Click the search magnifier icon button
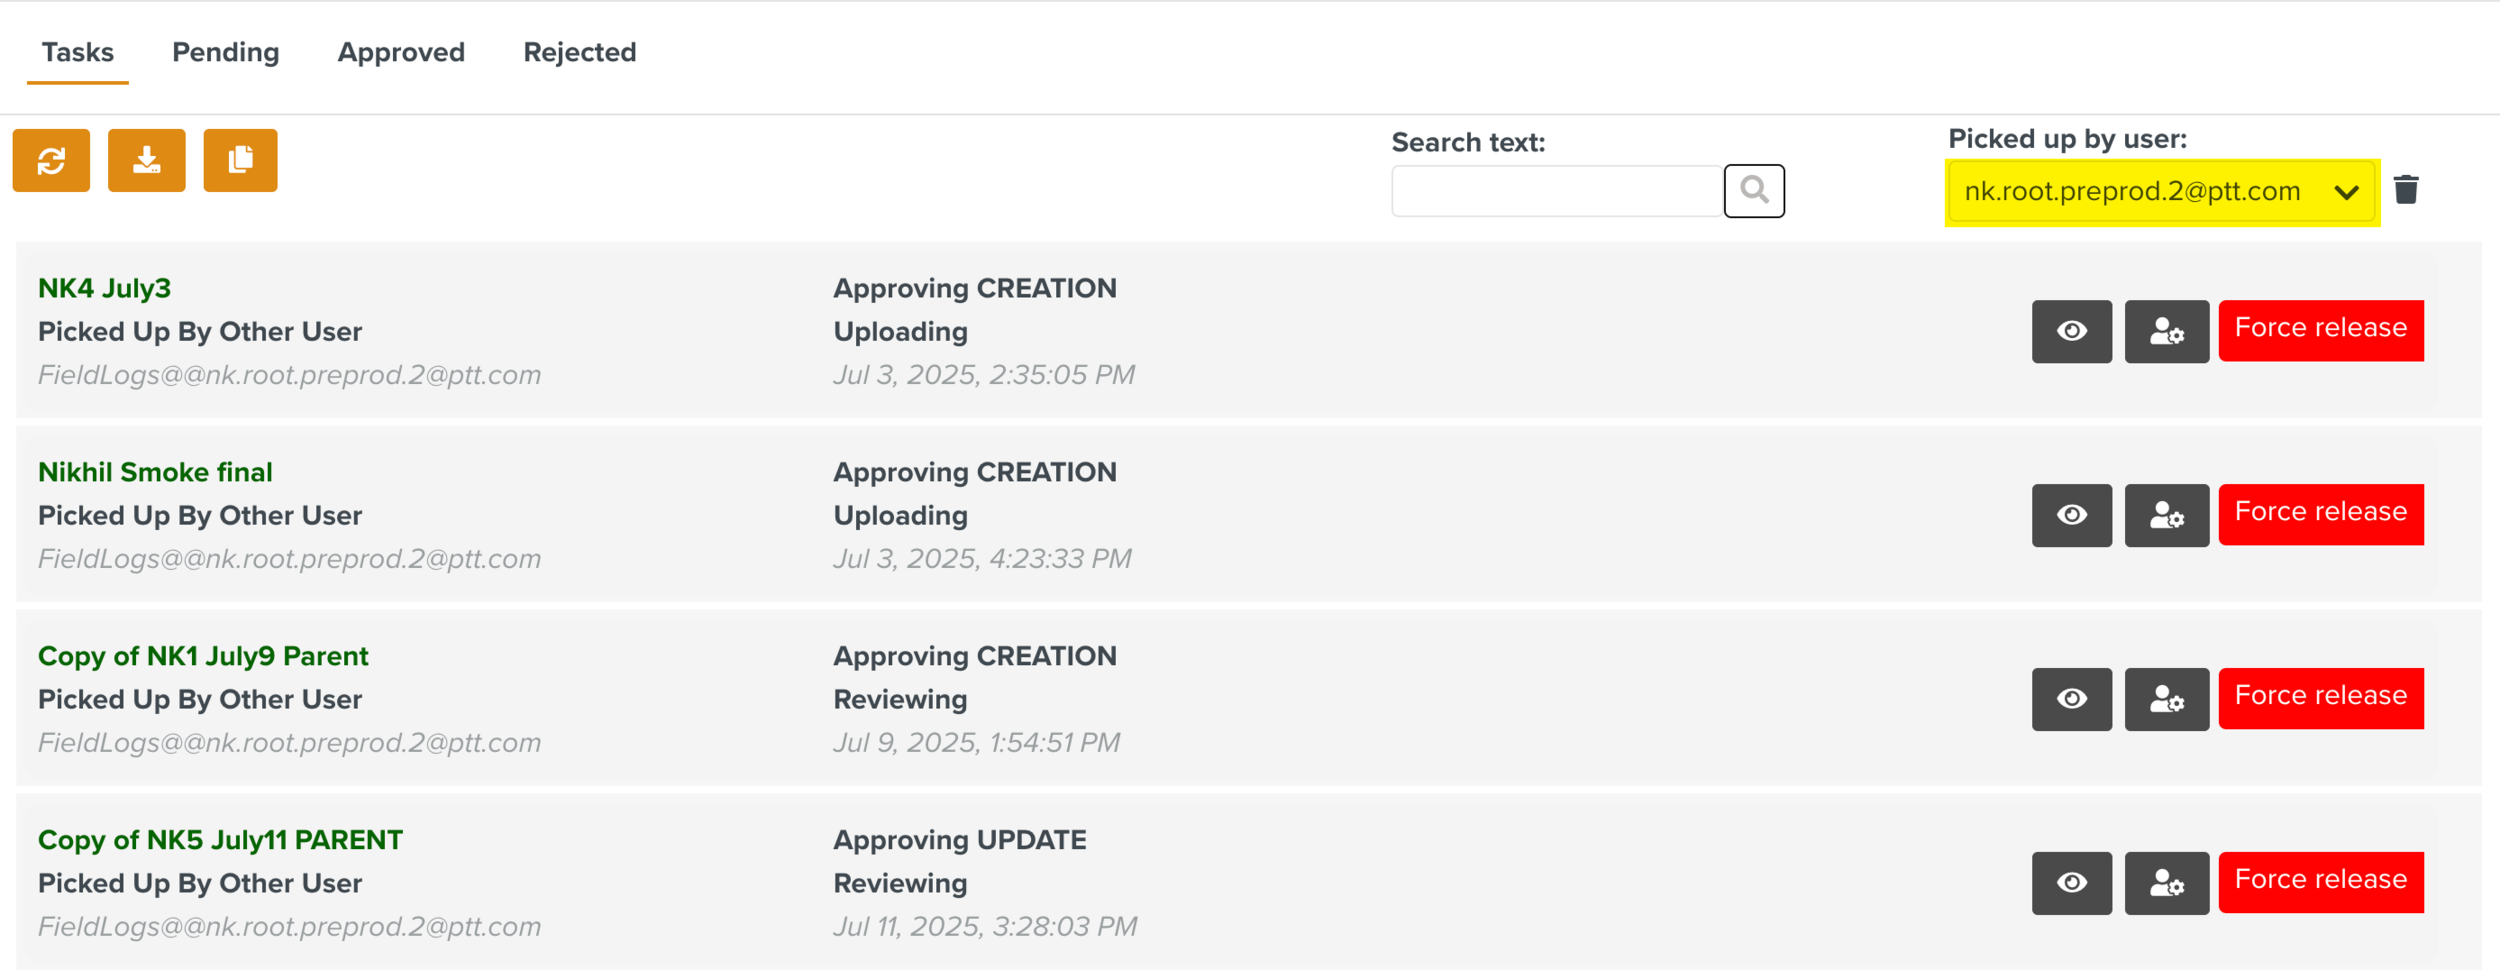 (x=1753, y=190)
